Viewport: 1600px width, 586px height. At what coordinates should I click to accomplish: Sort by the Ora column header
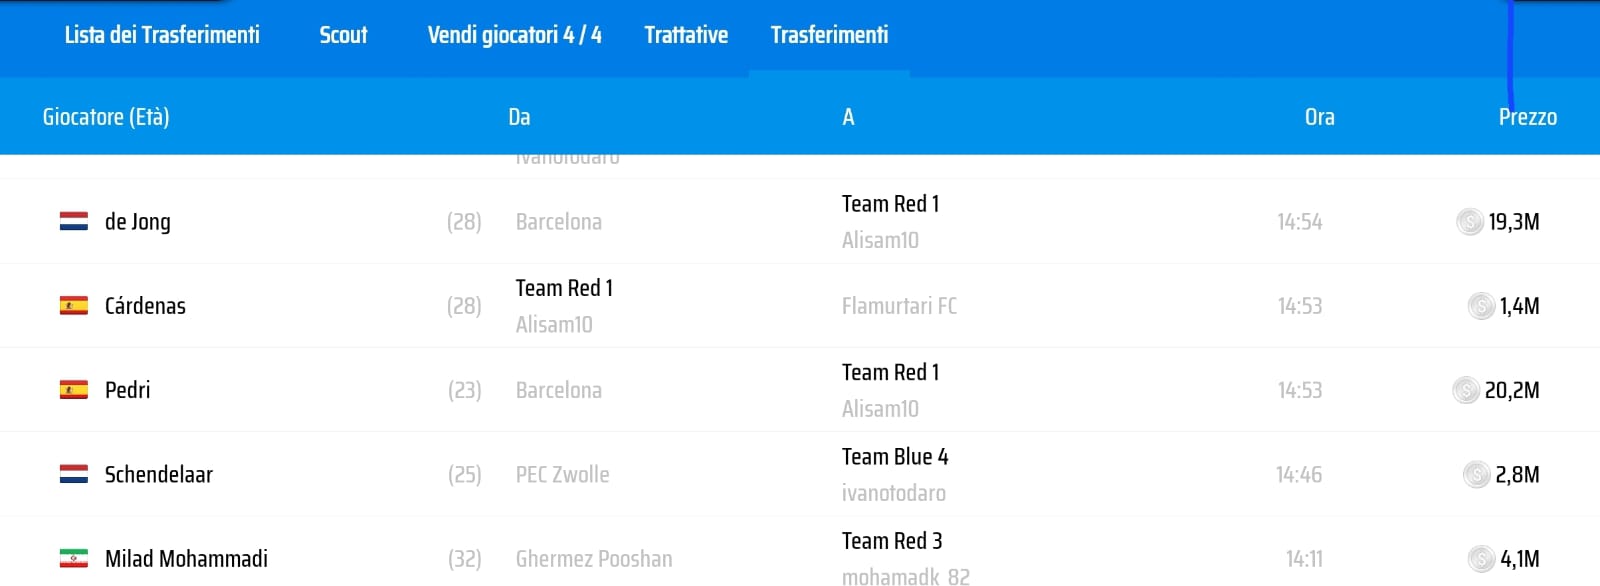click(1319, 117)
